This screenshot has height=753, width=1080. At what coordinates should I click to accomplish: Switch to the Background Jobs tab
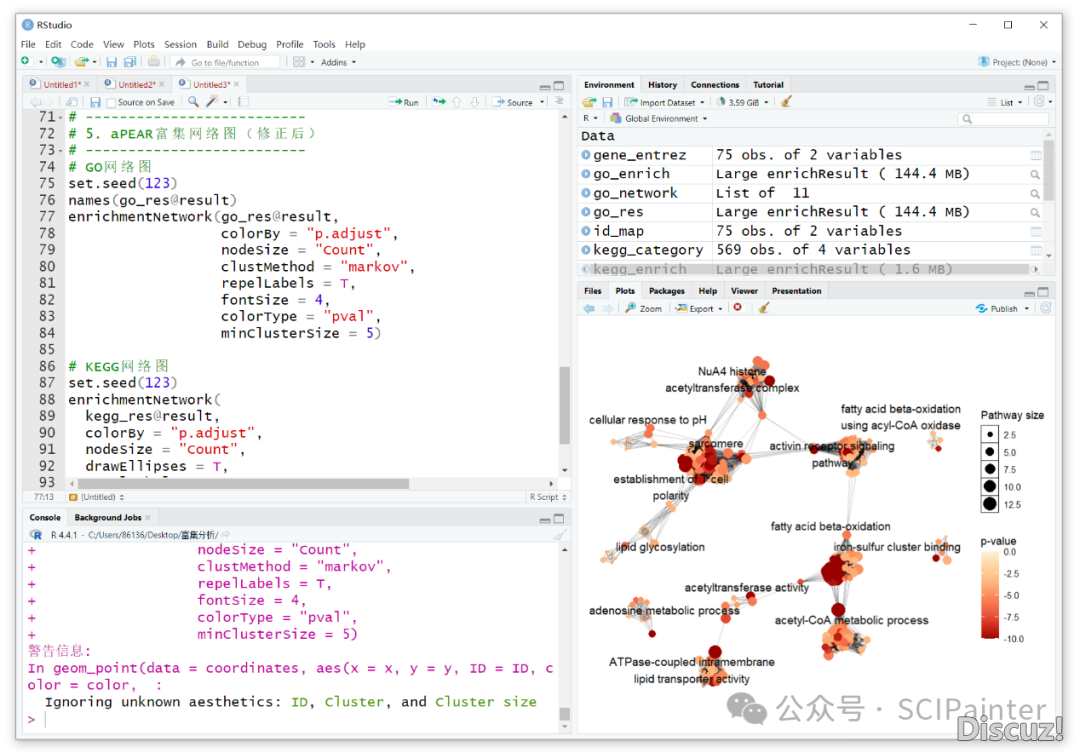[x=107, y=517]
